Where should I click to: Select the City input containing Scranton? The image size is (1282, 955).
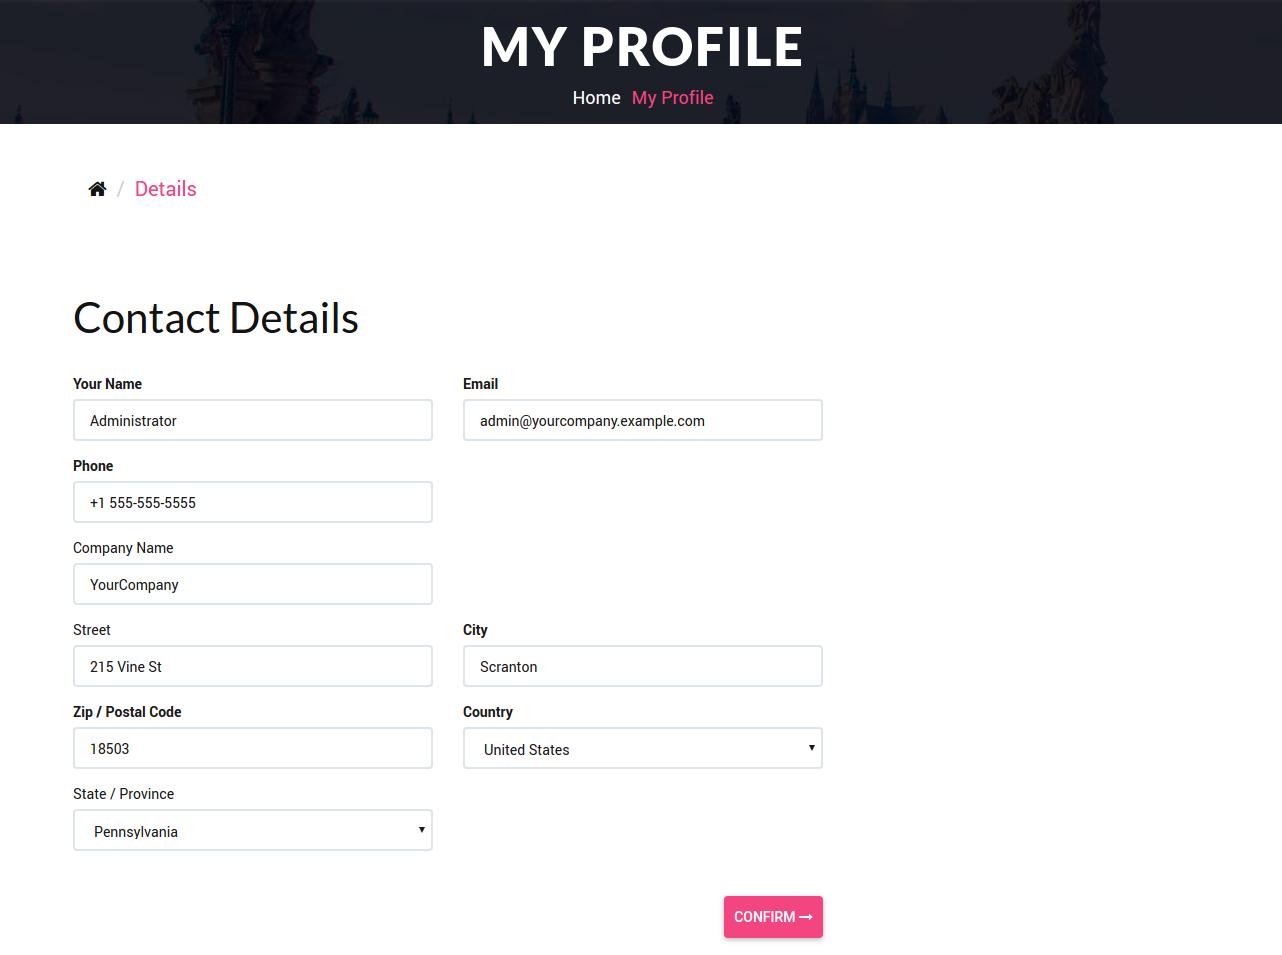click(x=643, y=666)
